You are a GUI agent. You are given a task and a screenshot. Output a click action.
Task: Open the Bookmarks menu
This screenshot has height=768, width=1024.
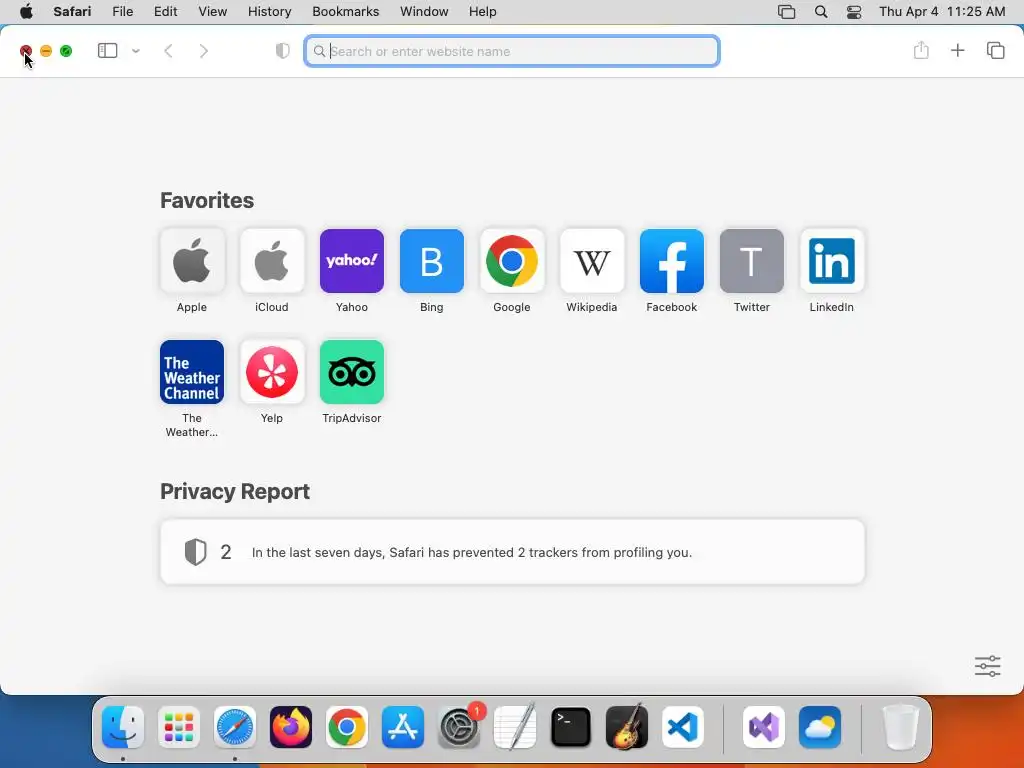[x=345, y=12]
